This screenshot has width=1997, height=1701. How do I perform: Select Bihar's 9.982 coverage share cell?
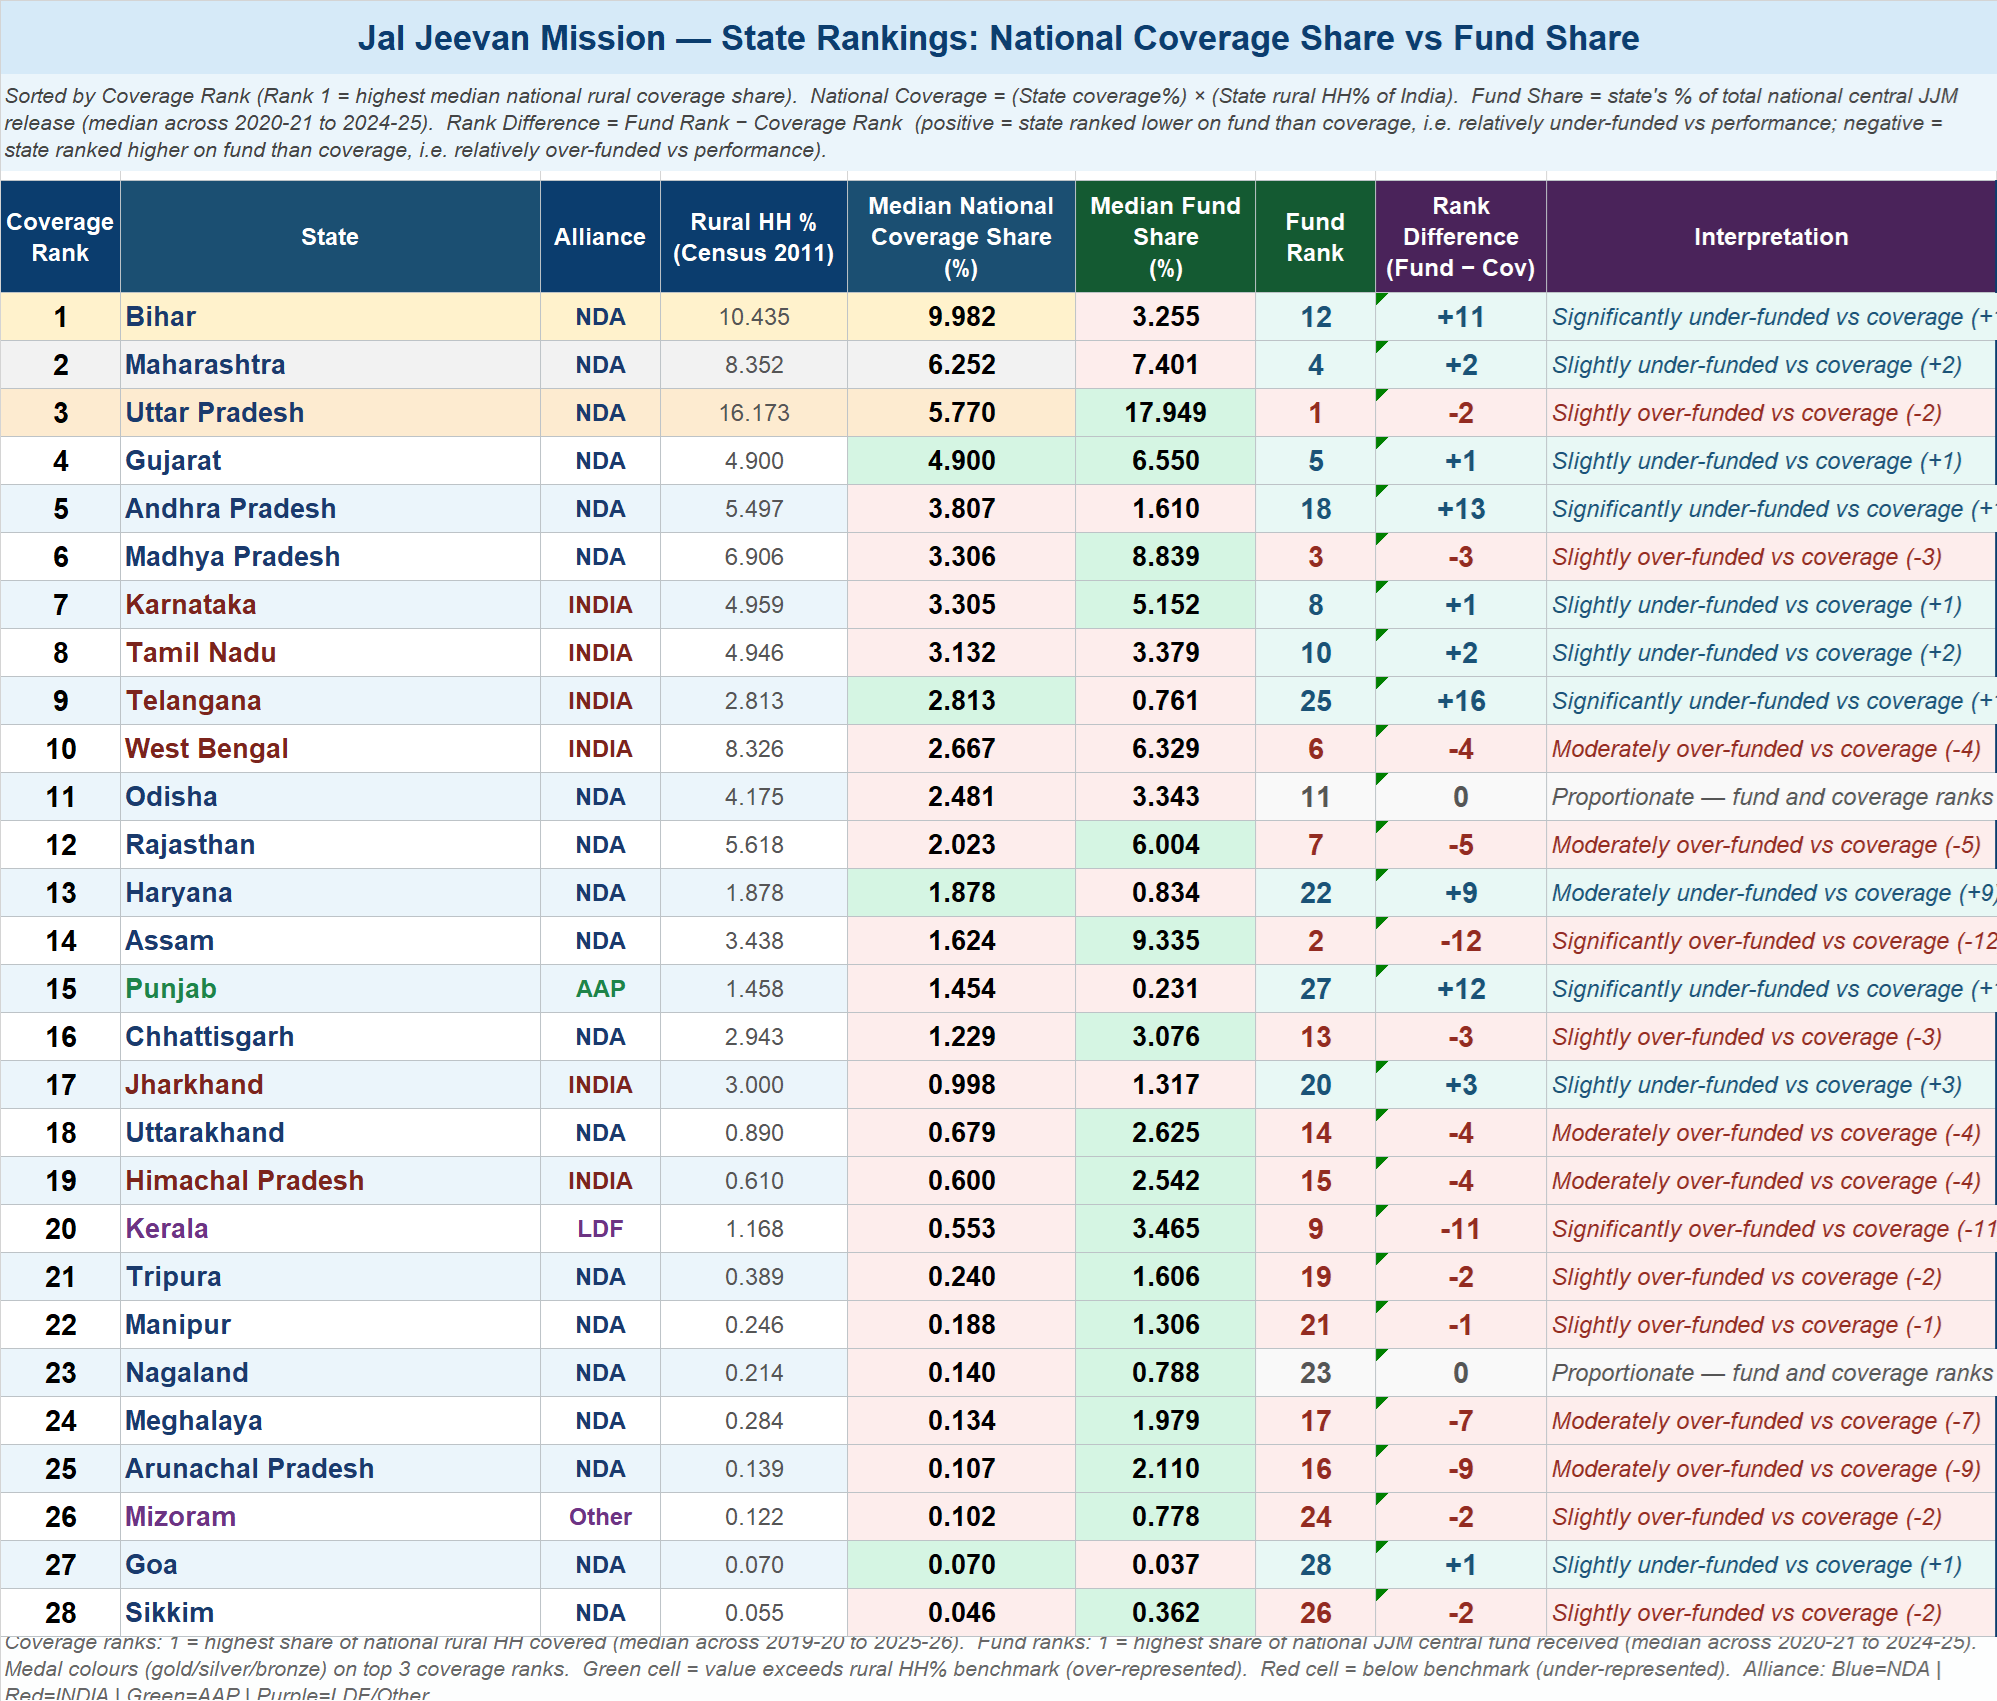[961, 317]
